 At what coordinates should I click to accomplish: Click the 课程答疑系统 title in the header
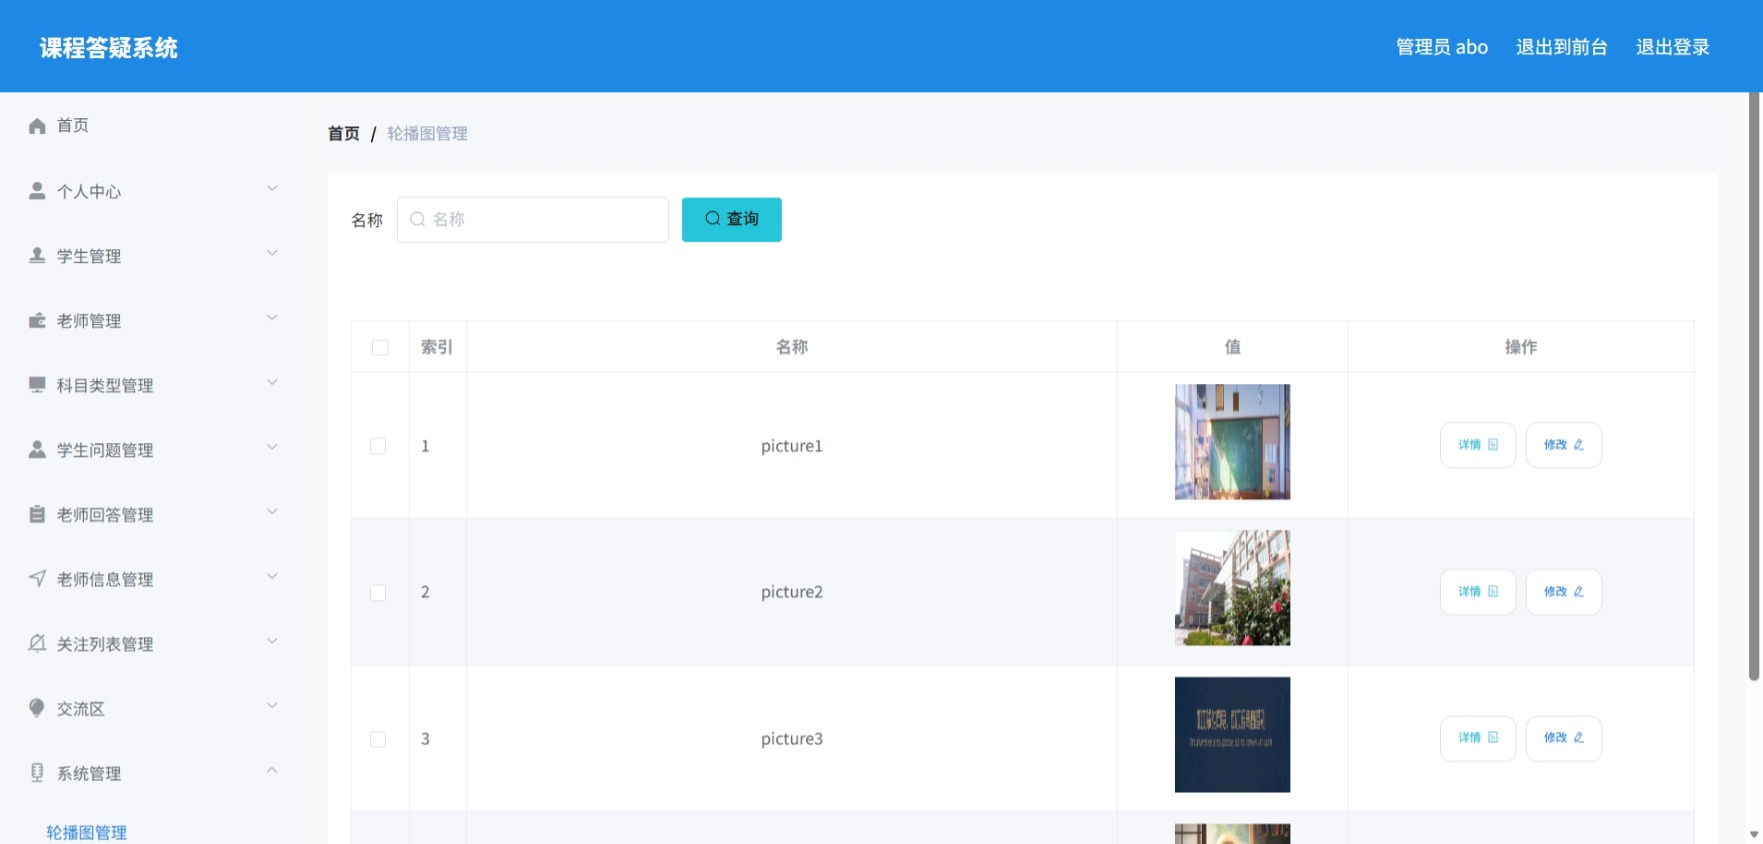(x=109, y=48)
